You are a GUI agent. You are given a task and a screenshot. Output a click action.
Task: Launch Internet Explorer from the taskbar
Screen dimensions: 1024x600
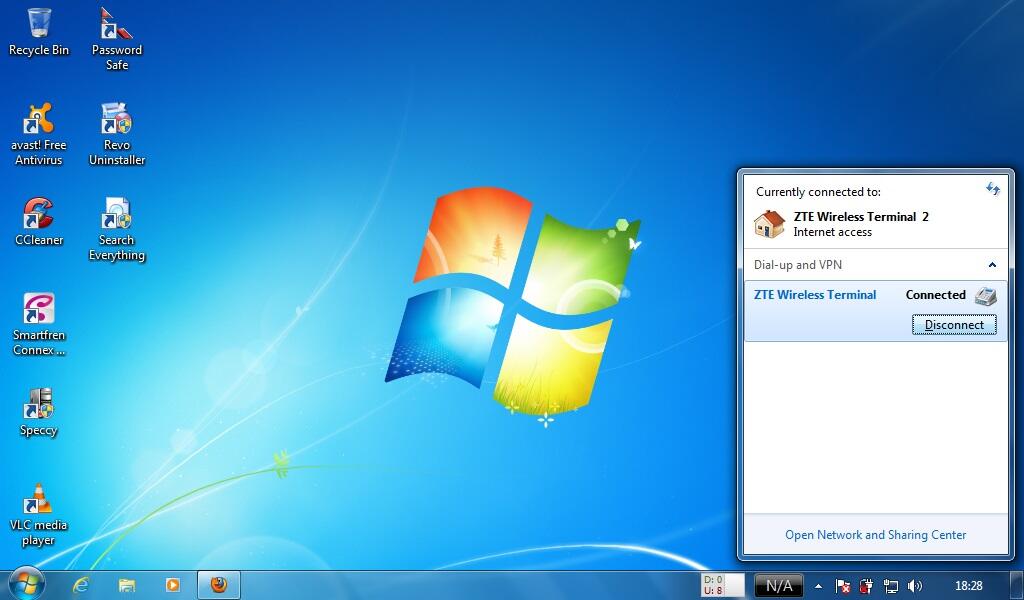(x=81, y=584)
